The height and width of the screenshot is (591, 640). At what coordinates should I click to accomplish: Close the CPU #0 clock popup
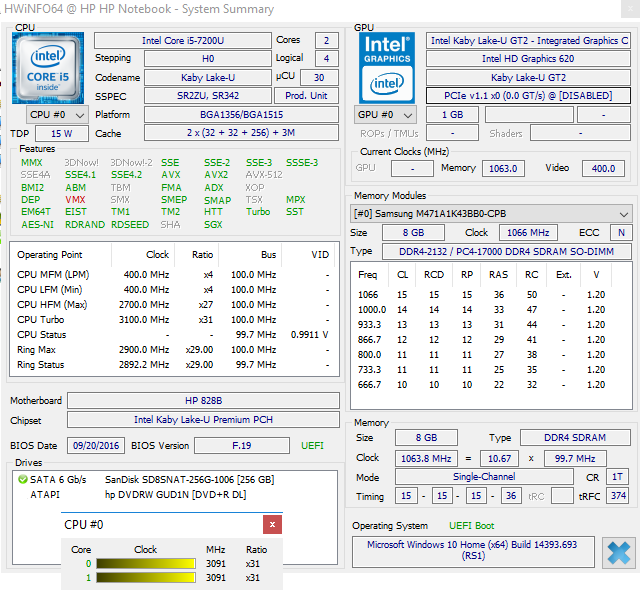(272, 524)
